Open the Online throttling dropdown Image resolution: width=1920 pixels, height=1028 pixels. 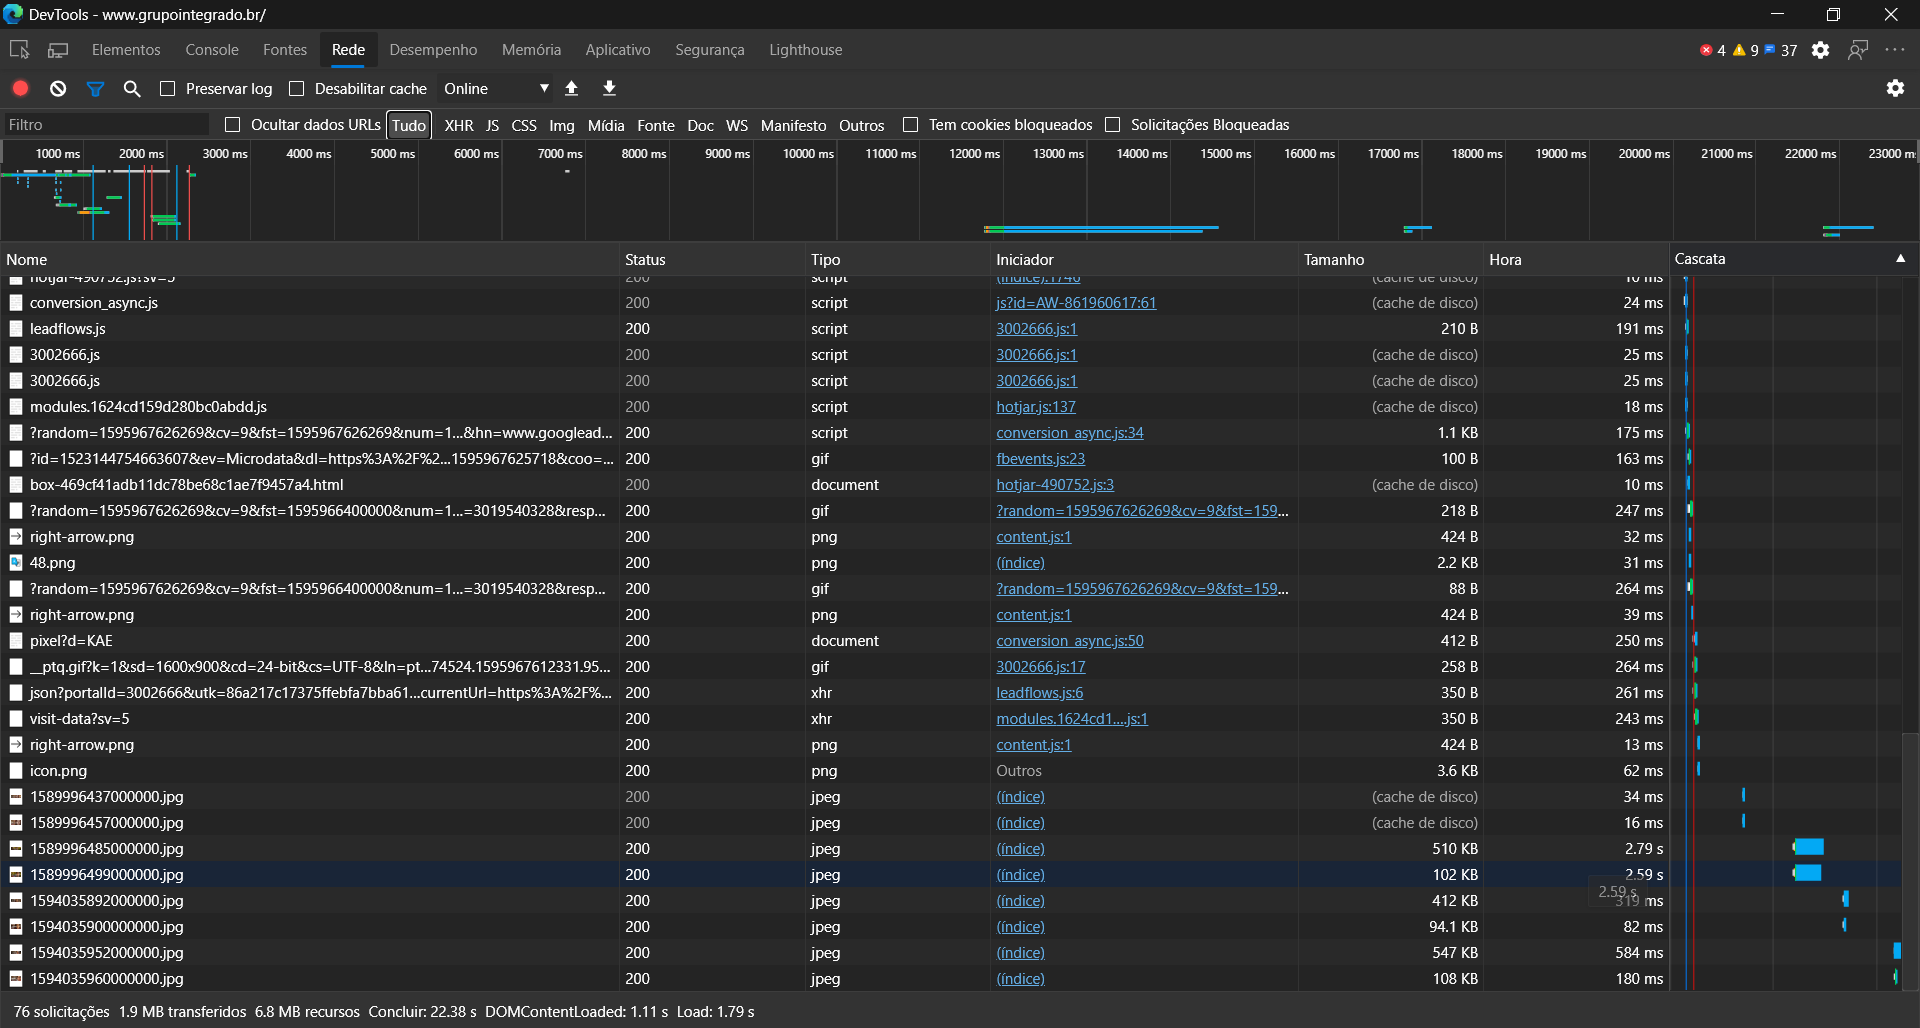[x=496, y=89]
